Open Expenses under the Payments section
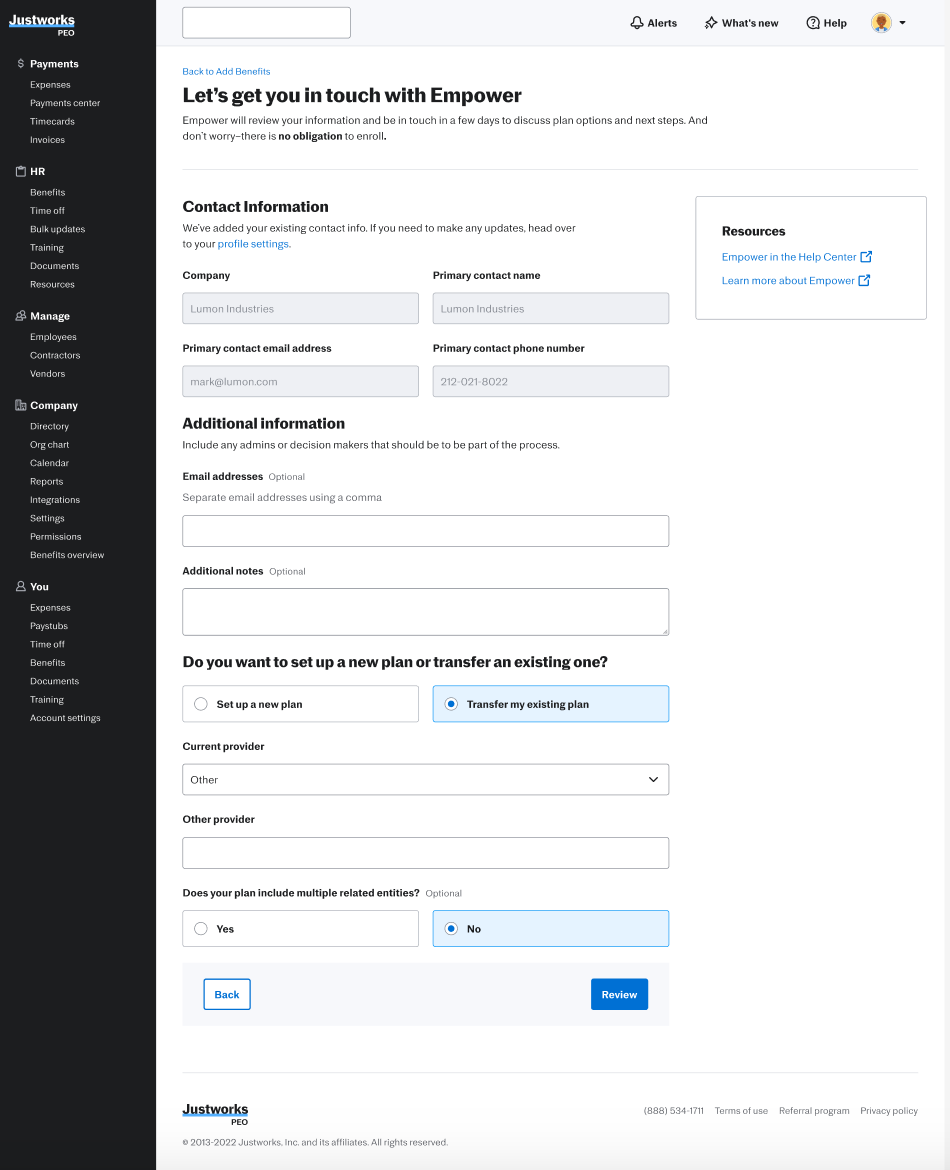 click(50, 84)
